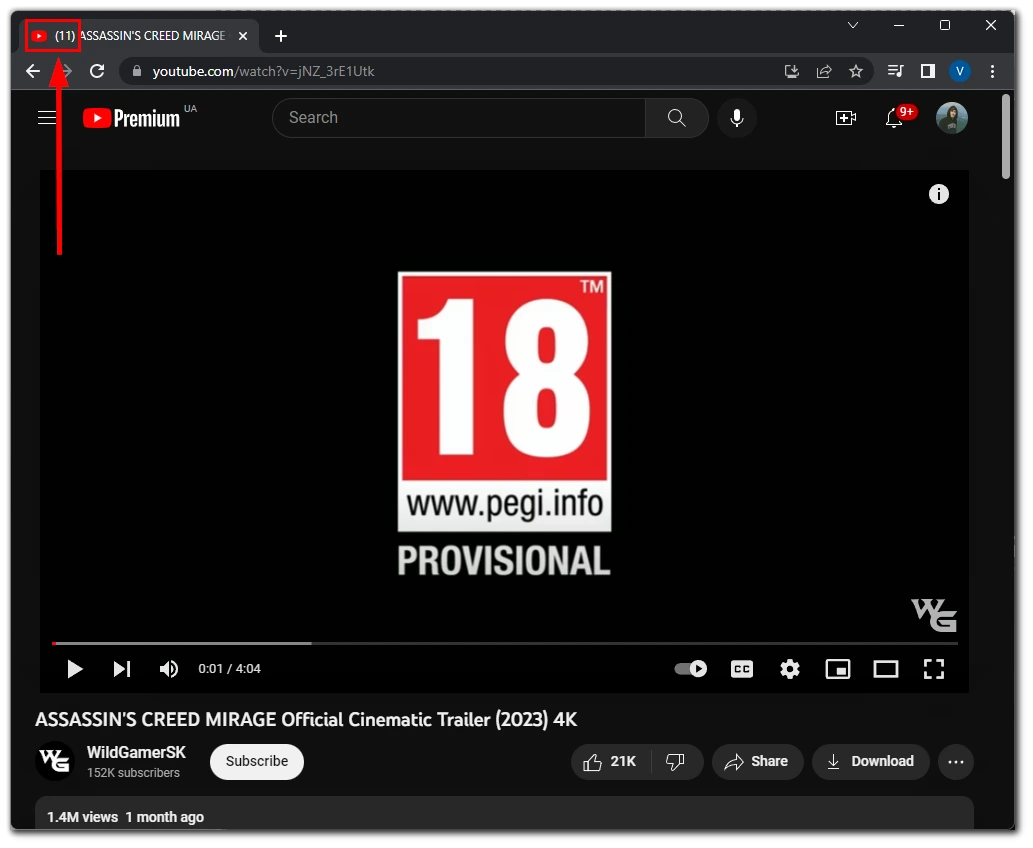Viewport: 1033px width, 848px height.
Task: Open tab search chevron
Action: pyautogui.click(x=852, y=25)
